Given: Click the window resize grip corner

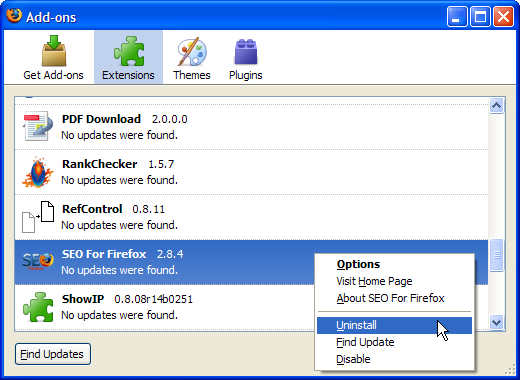Looking at the screenshot, I should click(x=510, y=370).
